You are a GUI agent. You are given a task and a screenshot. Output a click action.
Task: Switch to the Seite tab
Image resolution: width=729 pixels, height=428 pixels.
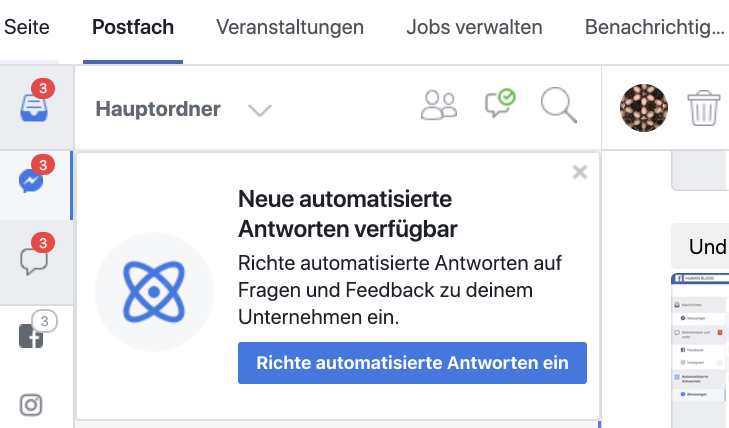tap(26, 27)
